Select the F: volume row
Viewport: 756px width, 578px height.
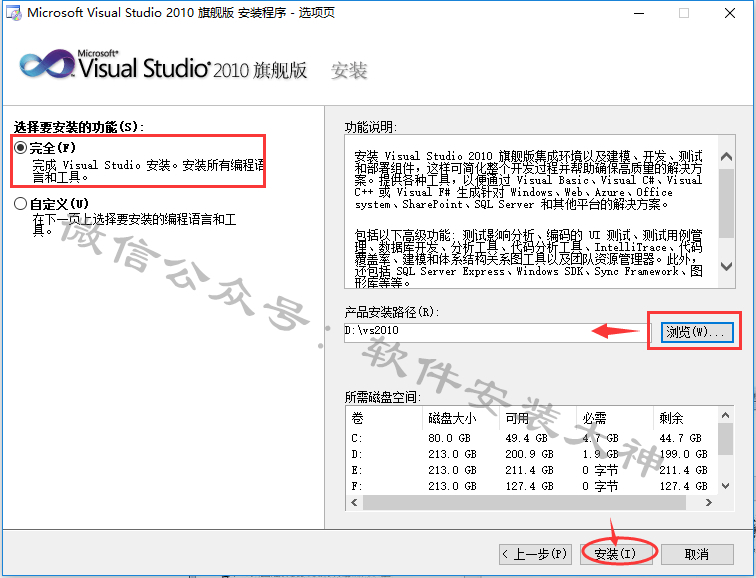coord(532,485)
